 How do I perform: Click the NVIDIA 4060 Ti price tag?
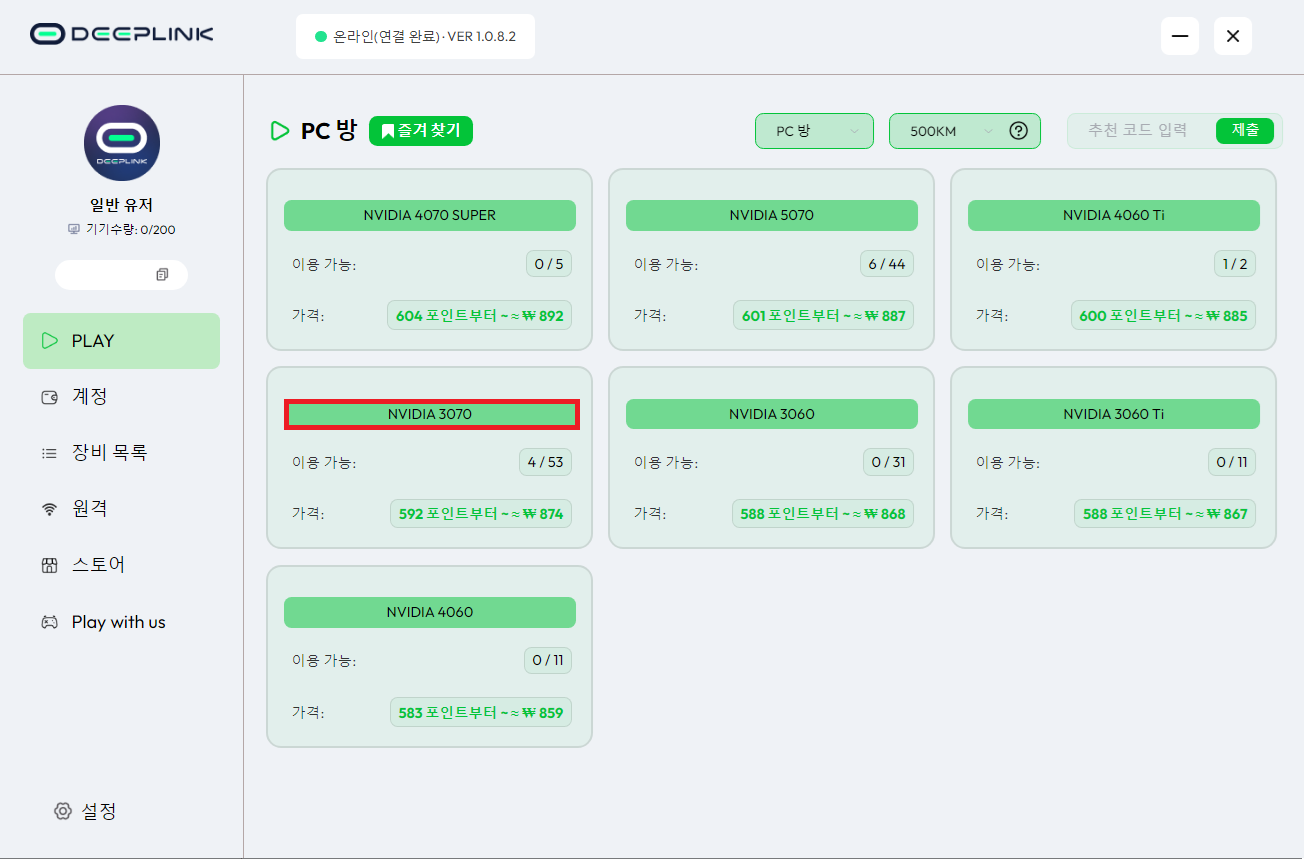coord(1163,315)
